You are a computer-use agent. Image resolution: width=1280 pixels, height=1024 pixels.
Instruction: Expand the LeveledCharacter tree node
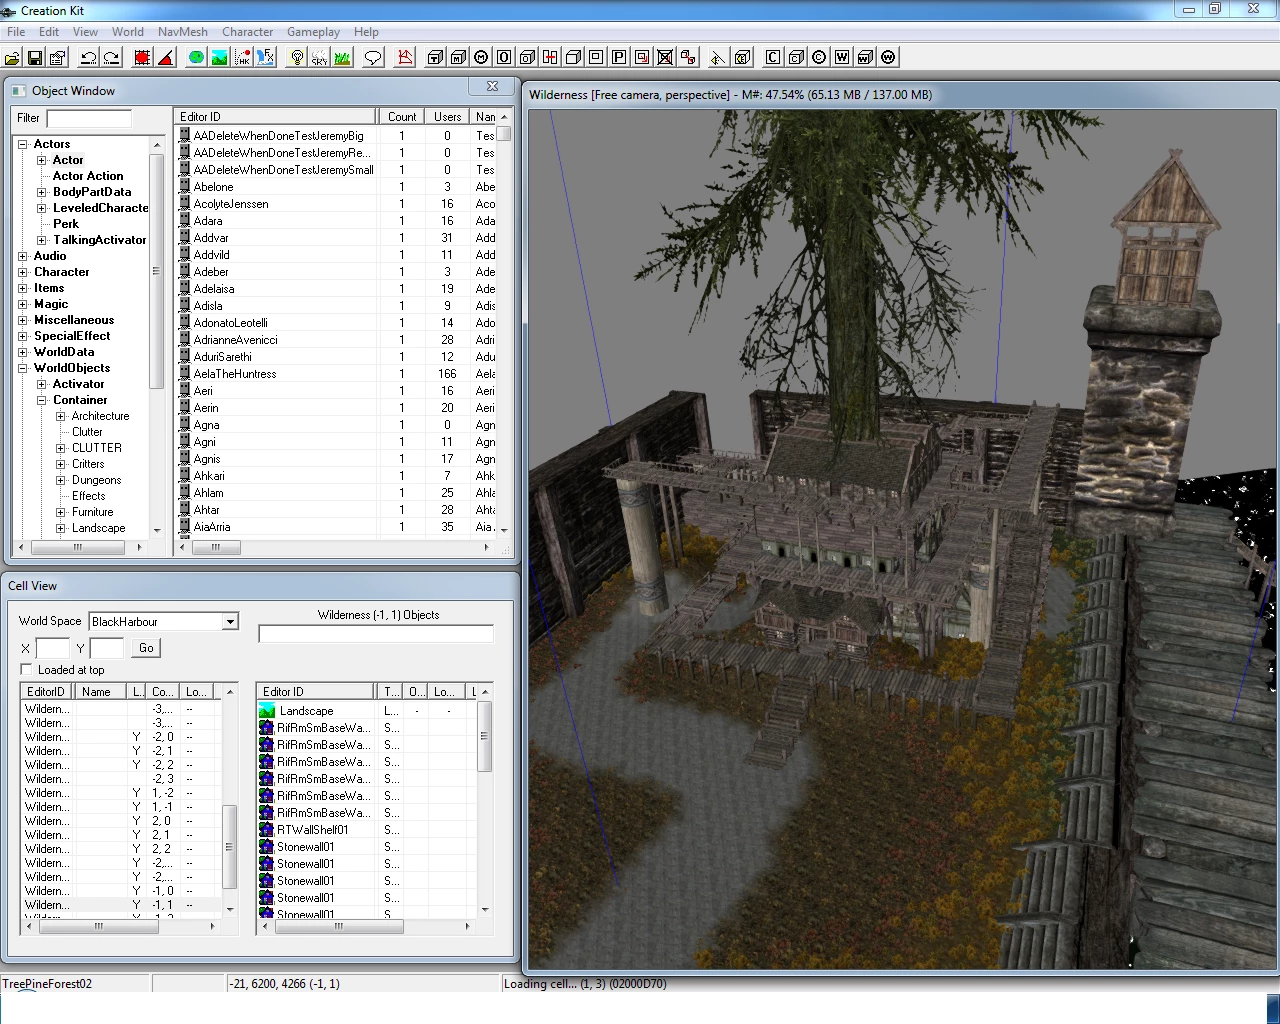coord(42,208)
